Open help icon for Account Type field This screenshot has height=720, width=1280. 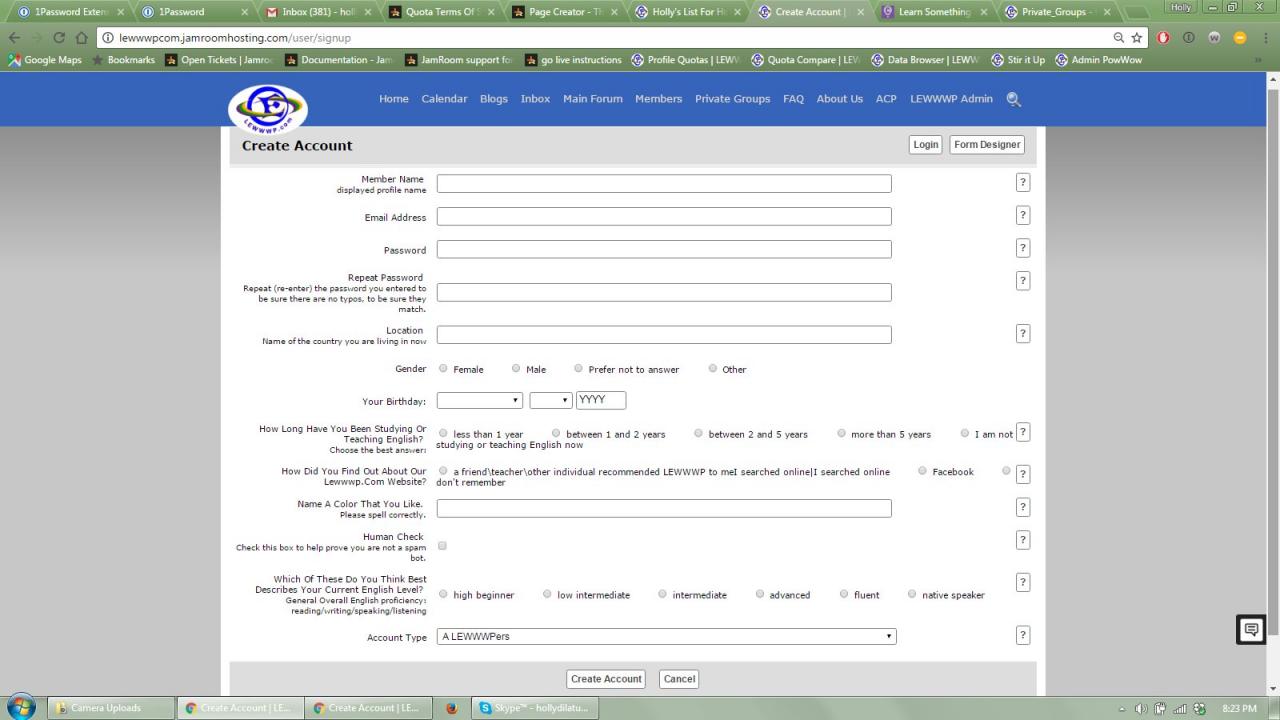tap(1022, 635)
